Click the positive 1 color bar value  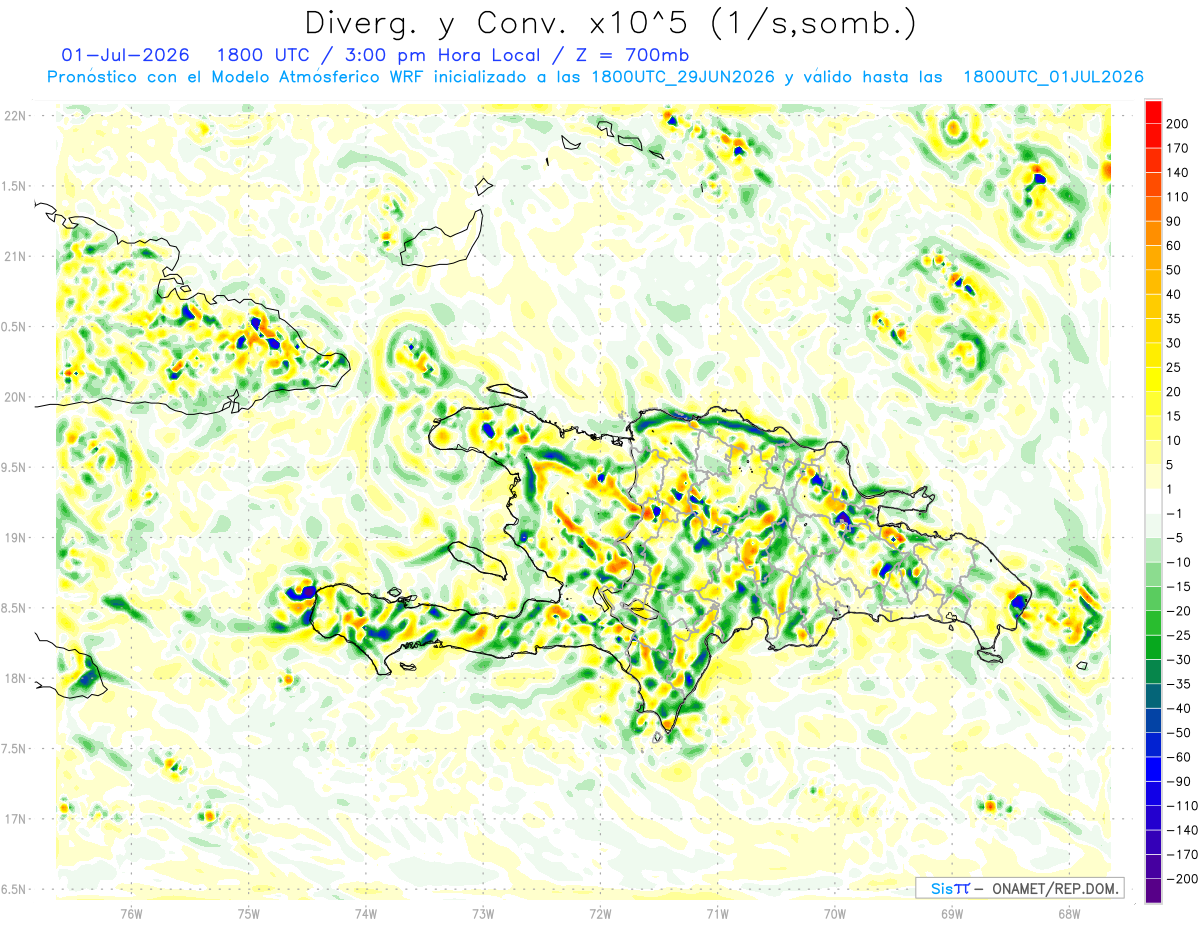pos(1170,489)
